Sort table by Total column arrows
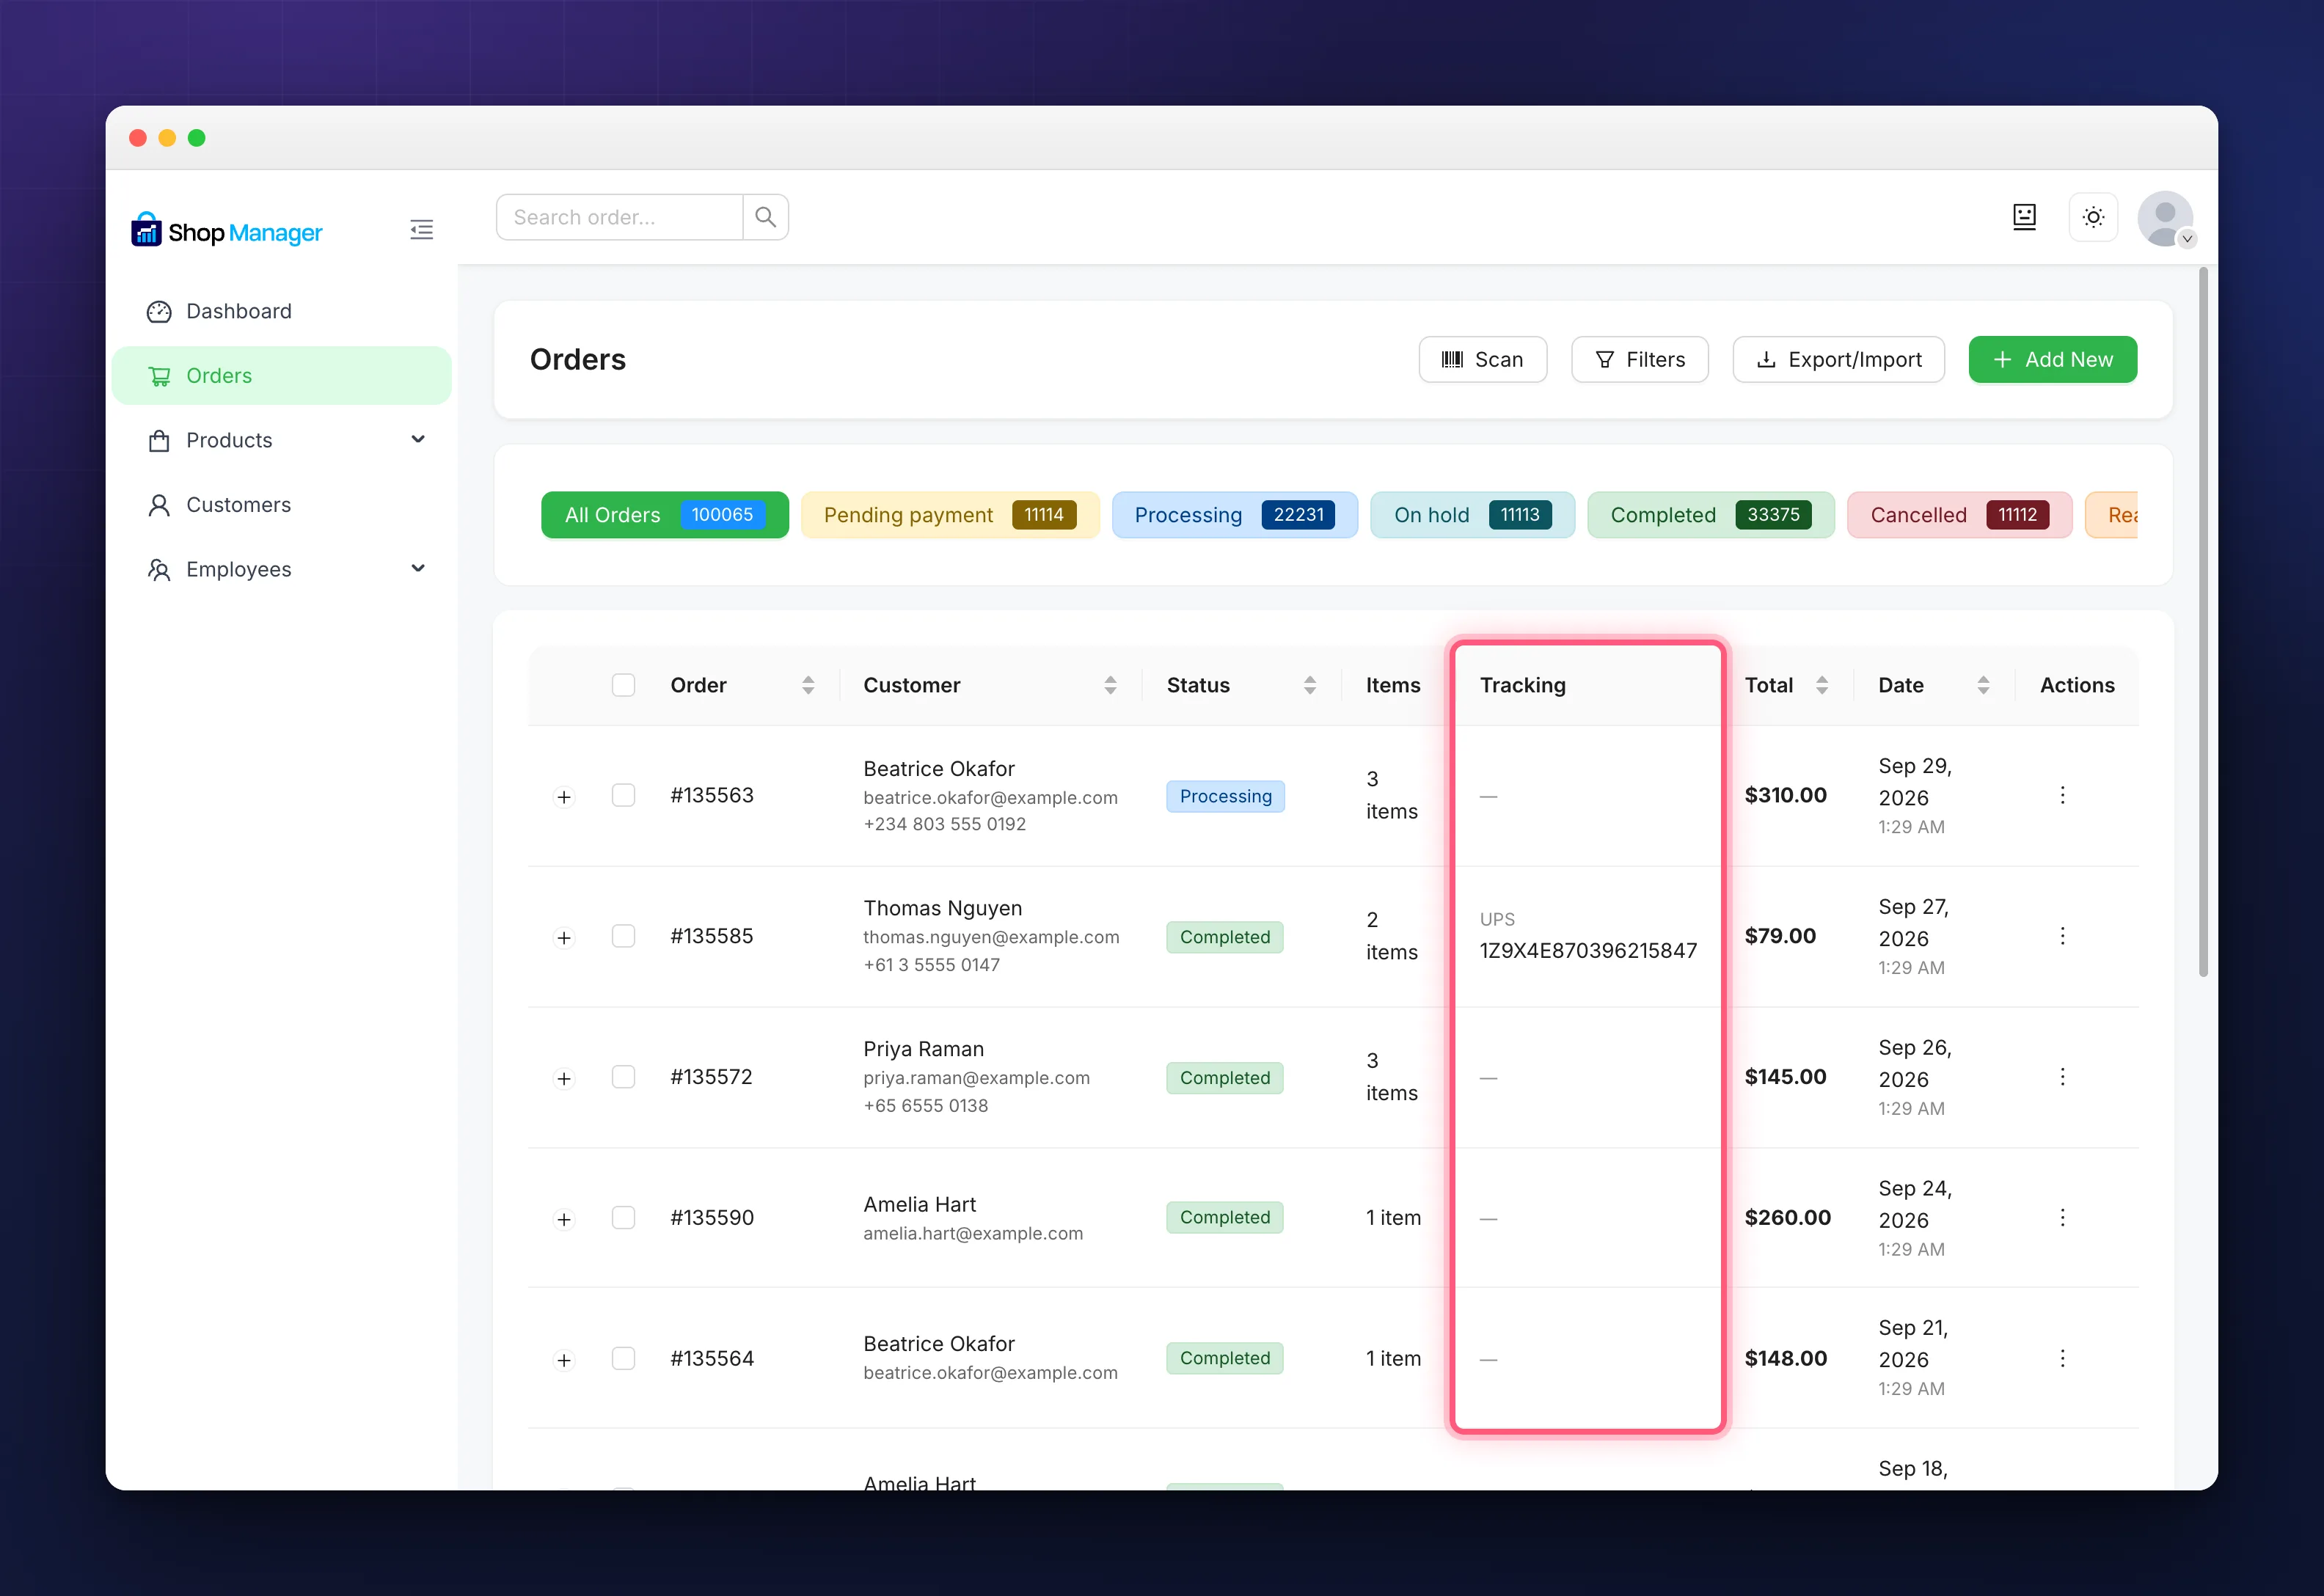Screen dimensions: 2324x1596 coord(1822,685)
